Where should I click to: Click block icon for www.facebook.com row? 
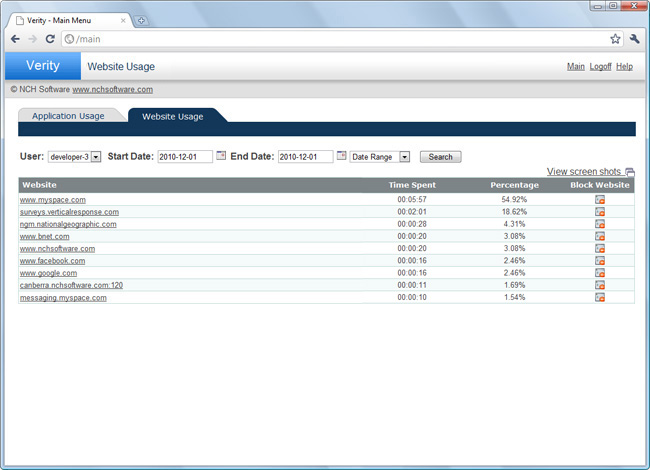(x=600, y=261)
